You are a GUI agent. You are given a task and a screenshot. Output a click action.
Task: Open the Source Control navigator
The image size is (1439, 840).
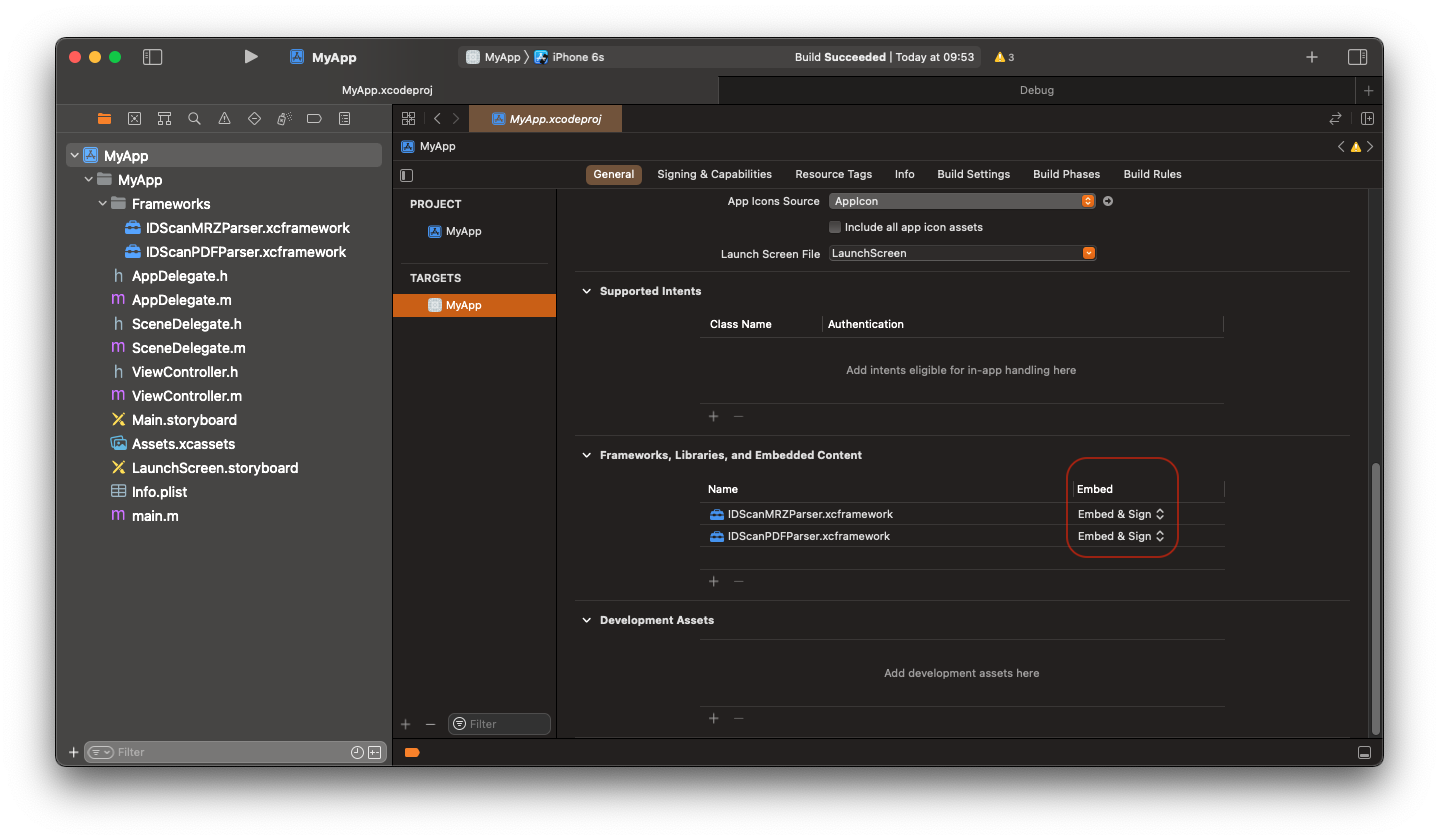point(134,118)
